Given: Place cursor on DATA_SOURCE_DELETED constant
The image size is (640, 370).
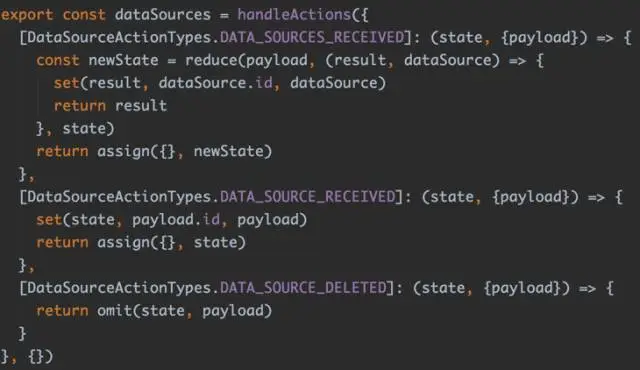Looking at the screenshot, I should 303,288.
